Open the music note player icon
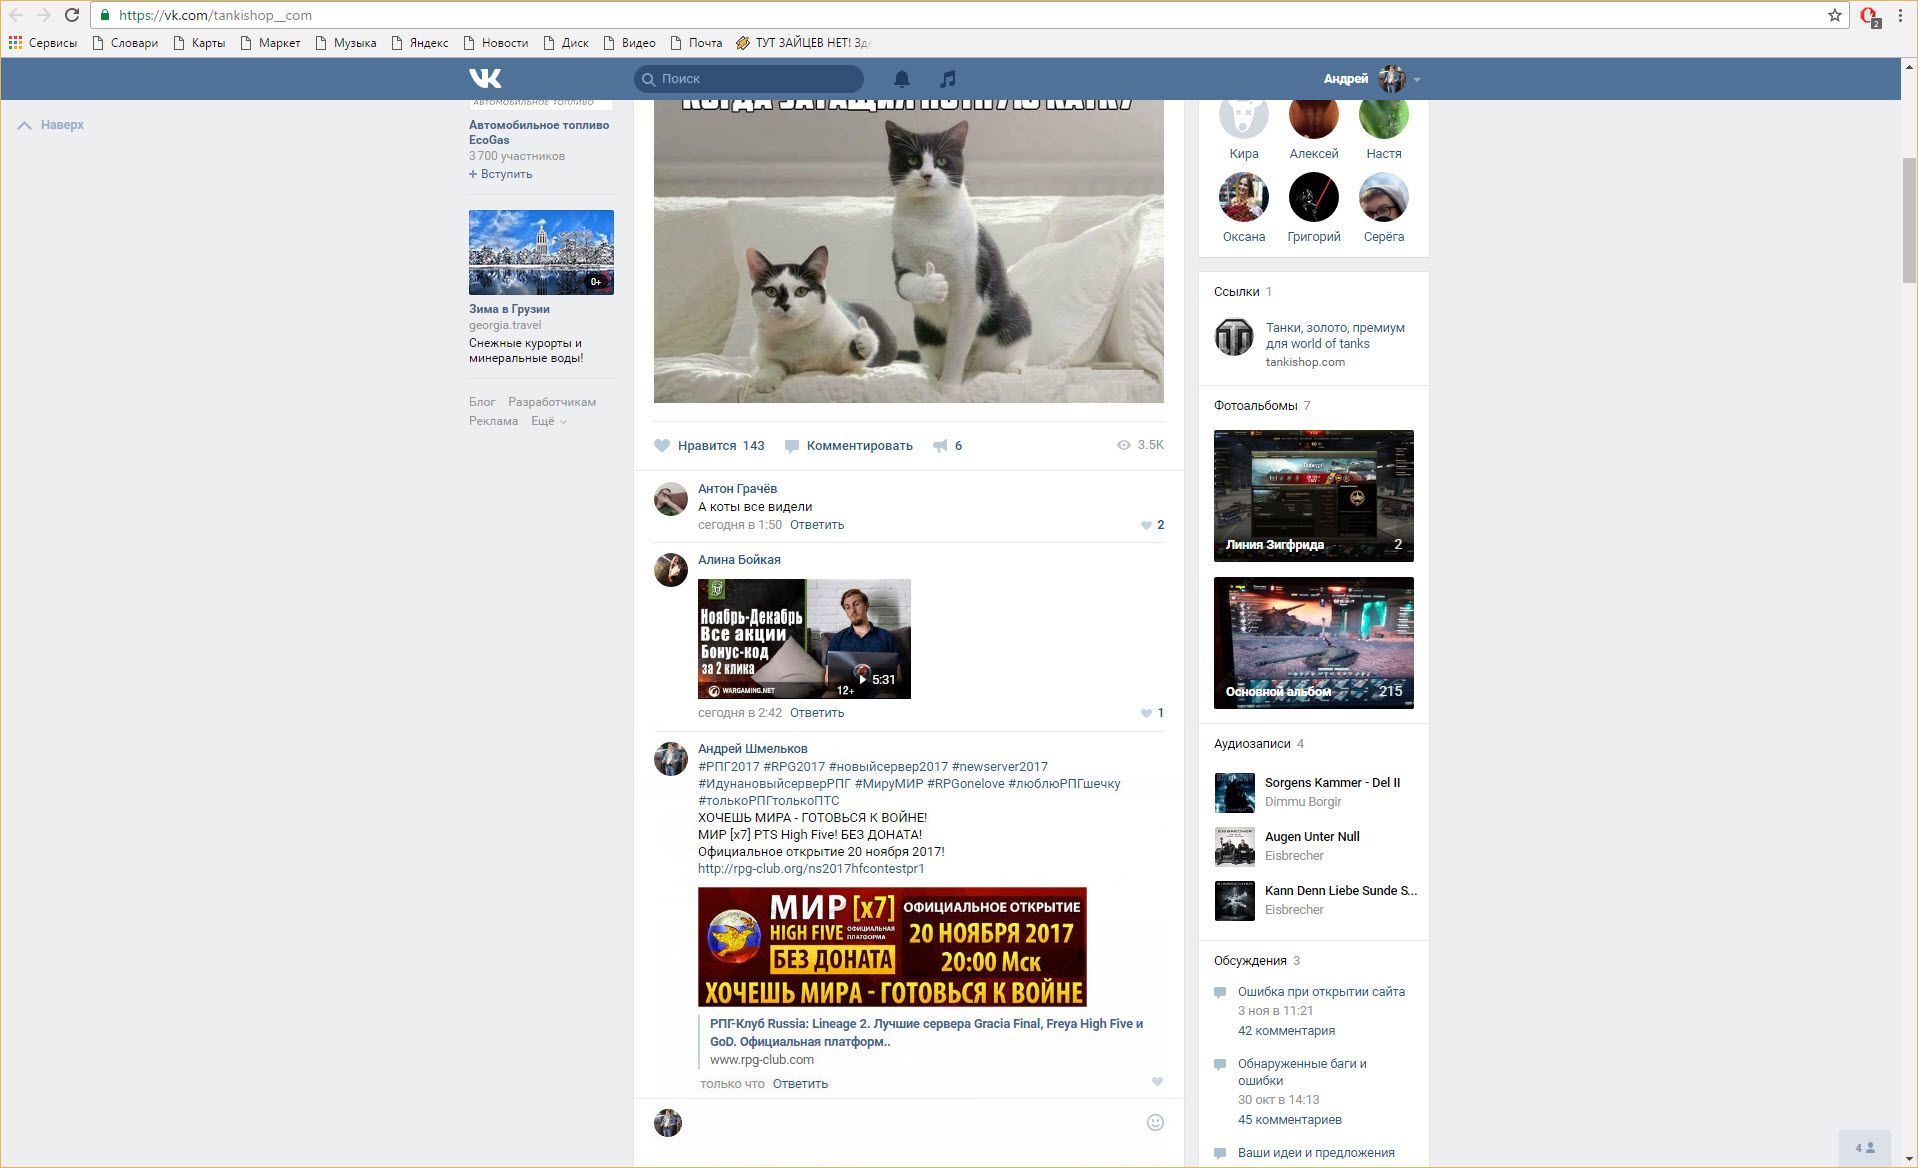This screenshot has height=1168, width=1918. click(948, 78)
